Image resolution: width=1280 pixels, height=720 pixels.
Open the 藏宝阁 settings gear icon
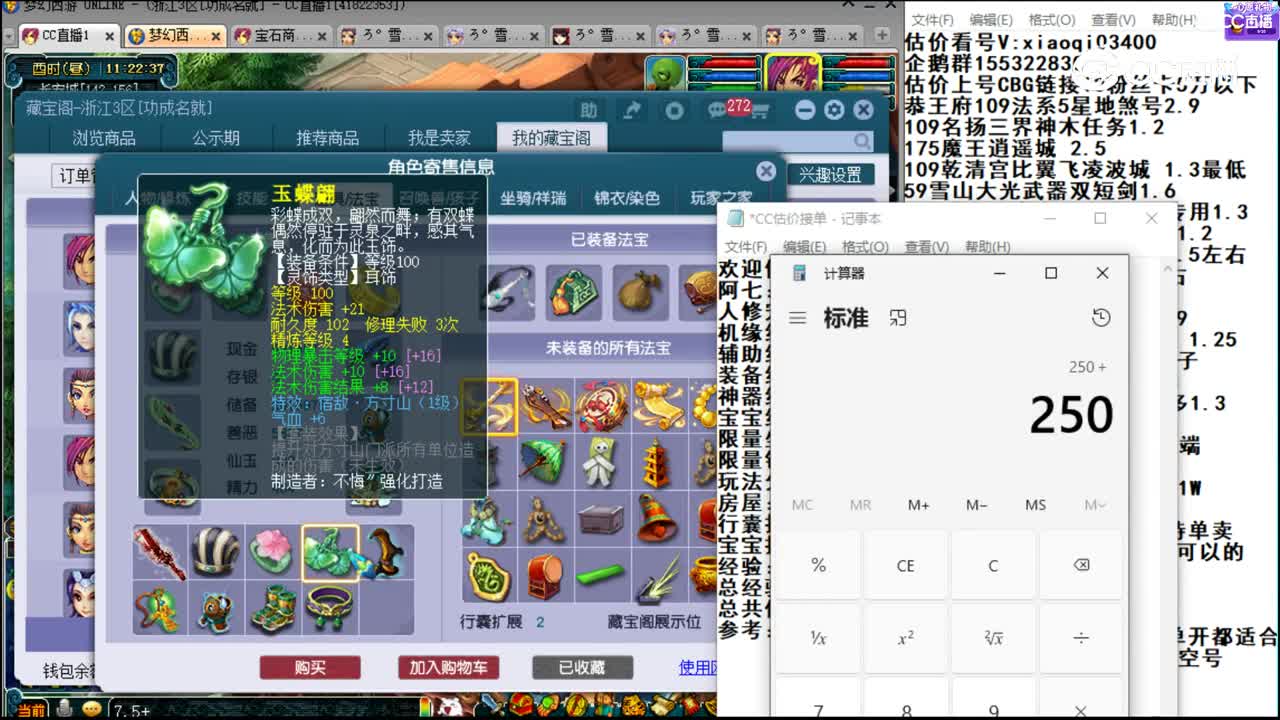coord(834,110)
